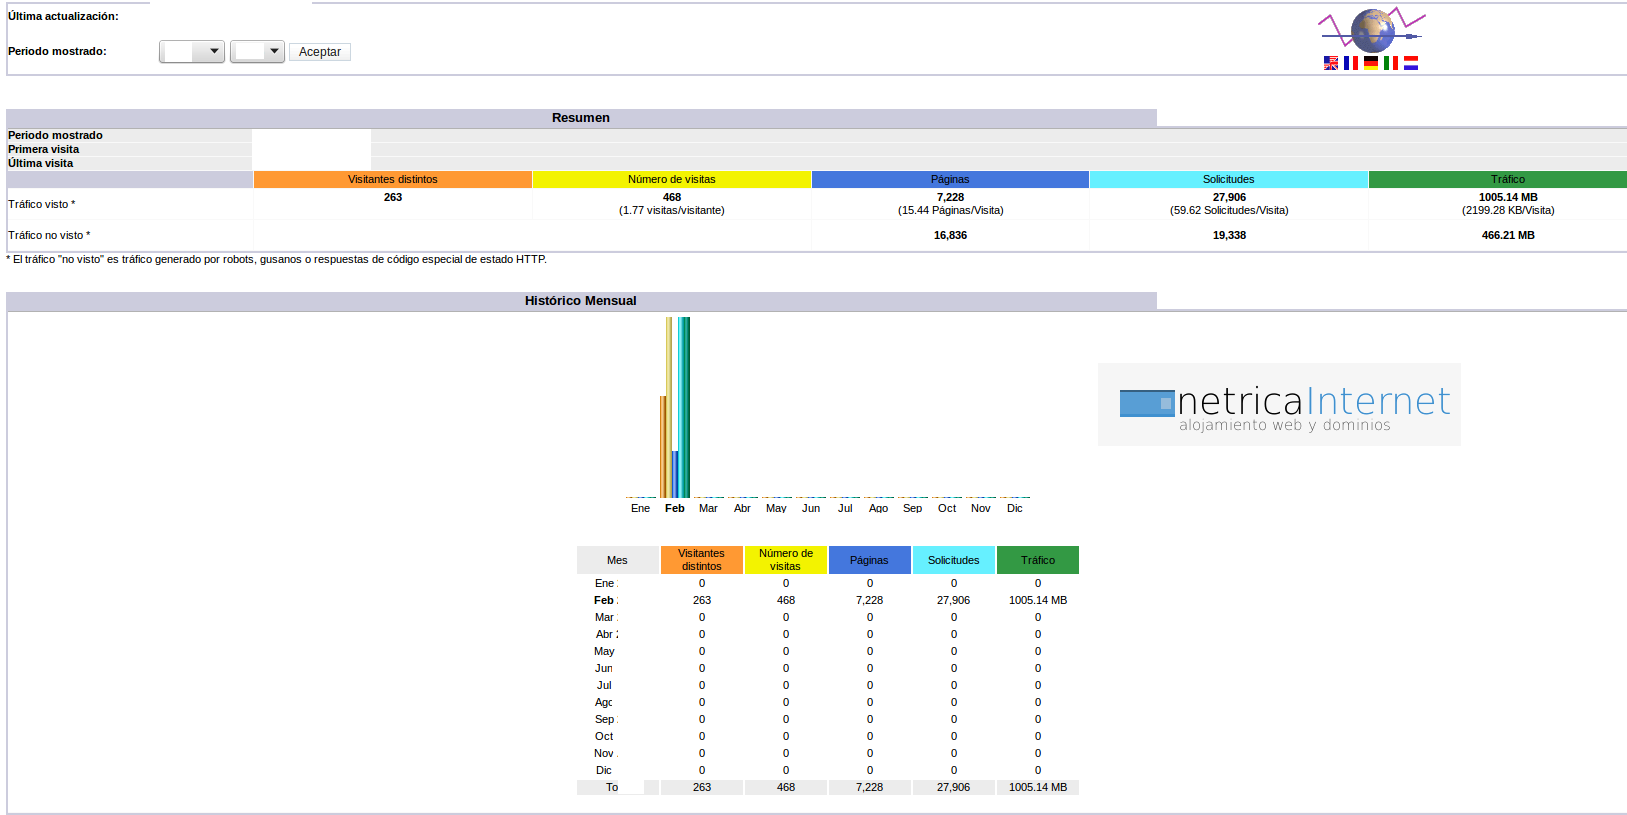Click the yellow Número de visitas header
The height and width of the screenshot is (815, 1627).
[x=671, y=180]
